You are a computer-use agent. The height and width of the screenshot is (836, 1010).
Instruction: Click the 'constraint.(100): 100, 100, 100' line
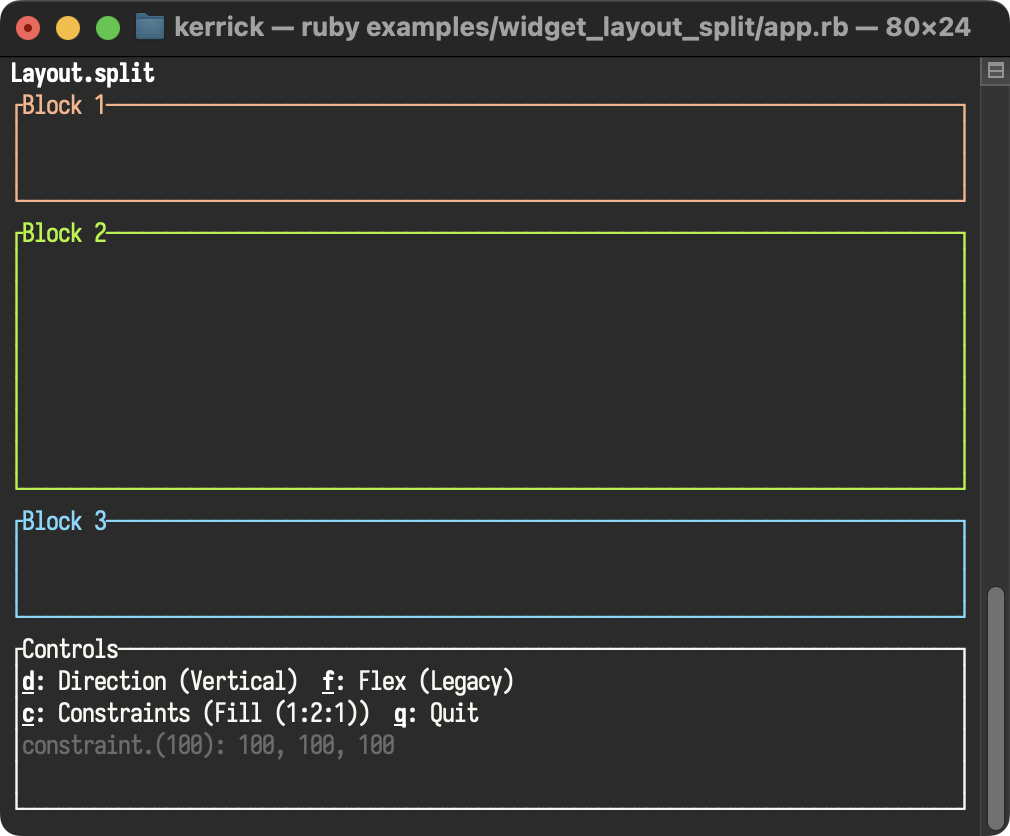click(208, 745)
